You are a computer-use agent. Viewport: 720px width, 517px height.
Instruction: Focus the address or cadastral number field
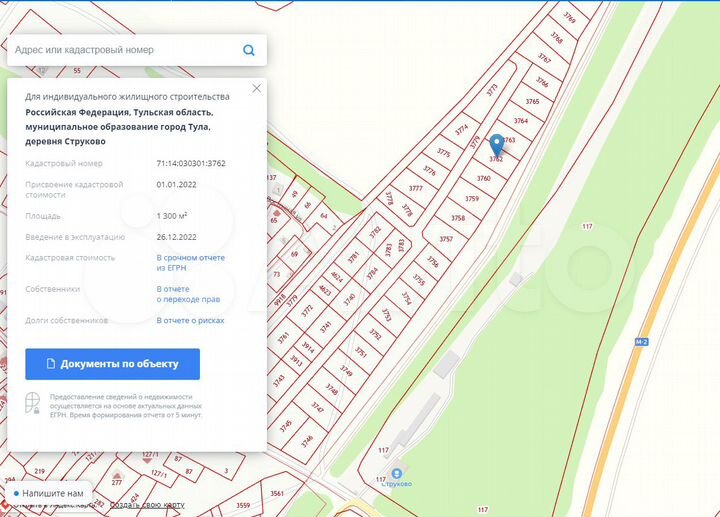click(x=125, y=50)
